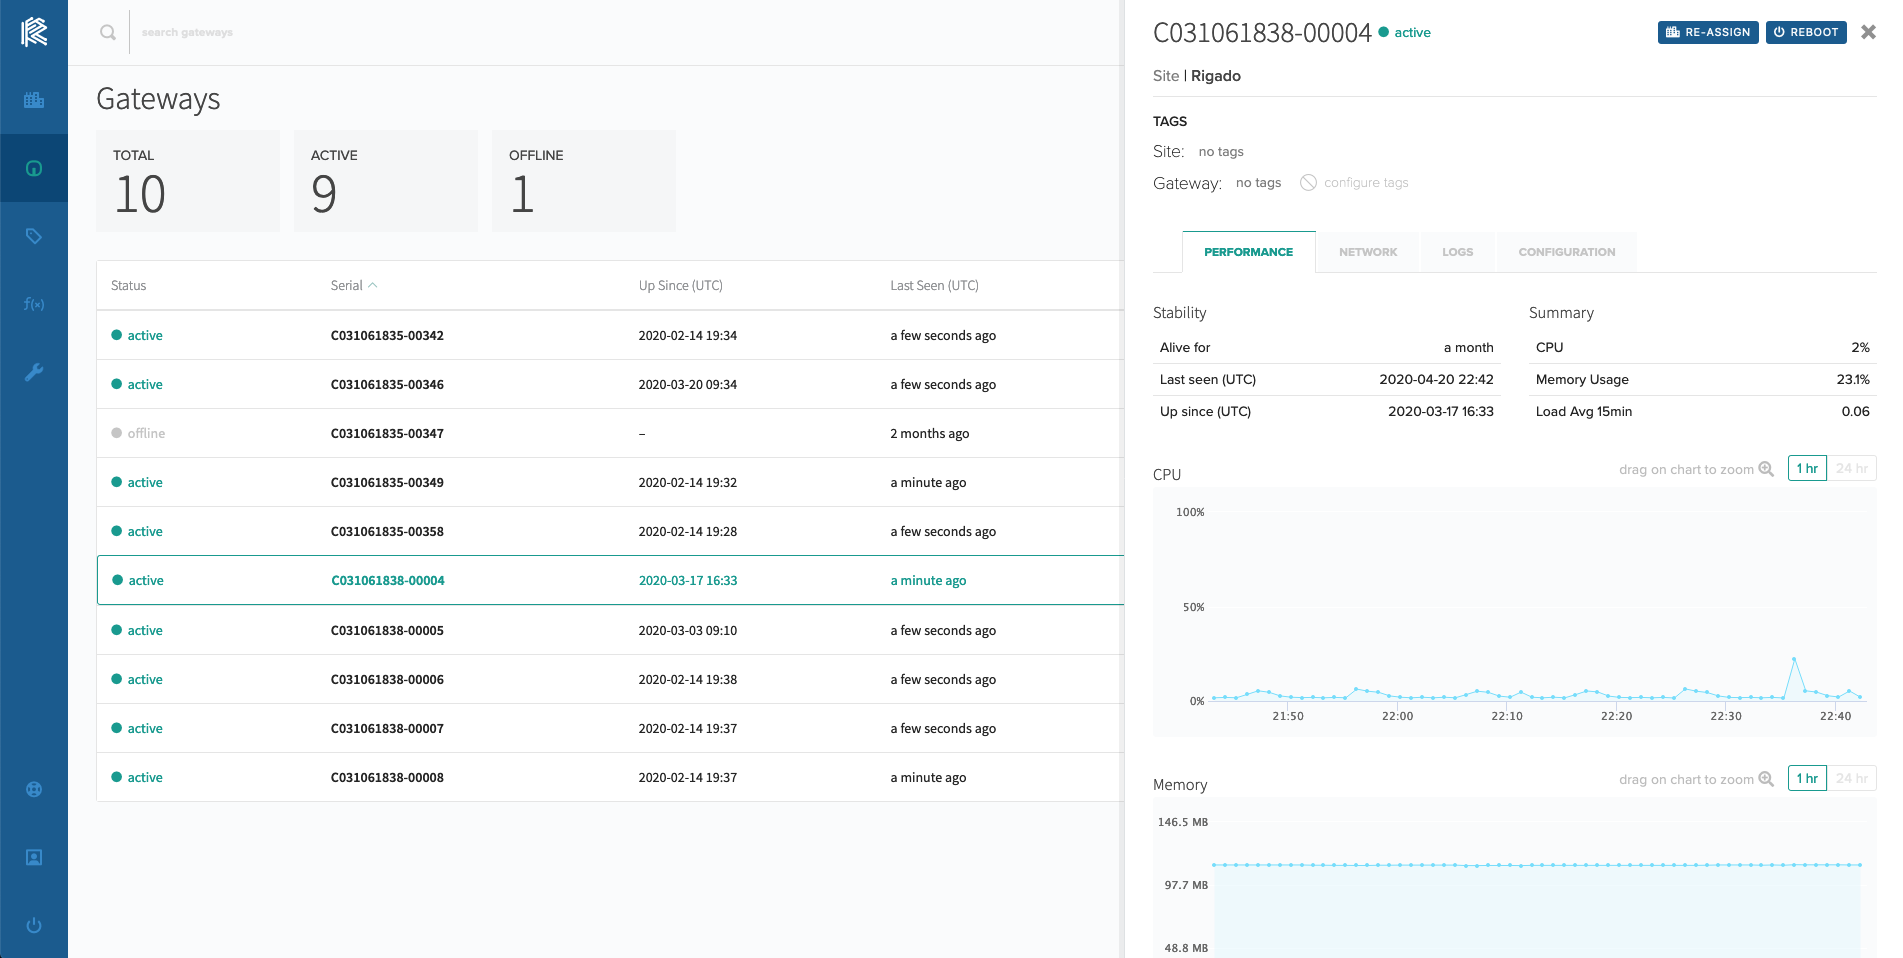Image resolution: width=1903 pixels, height=958 pixels.
Task: Select gateway row C031061838-00007
Action: 610,728
